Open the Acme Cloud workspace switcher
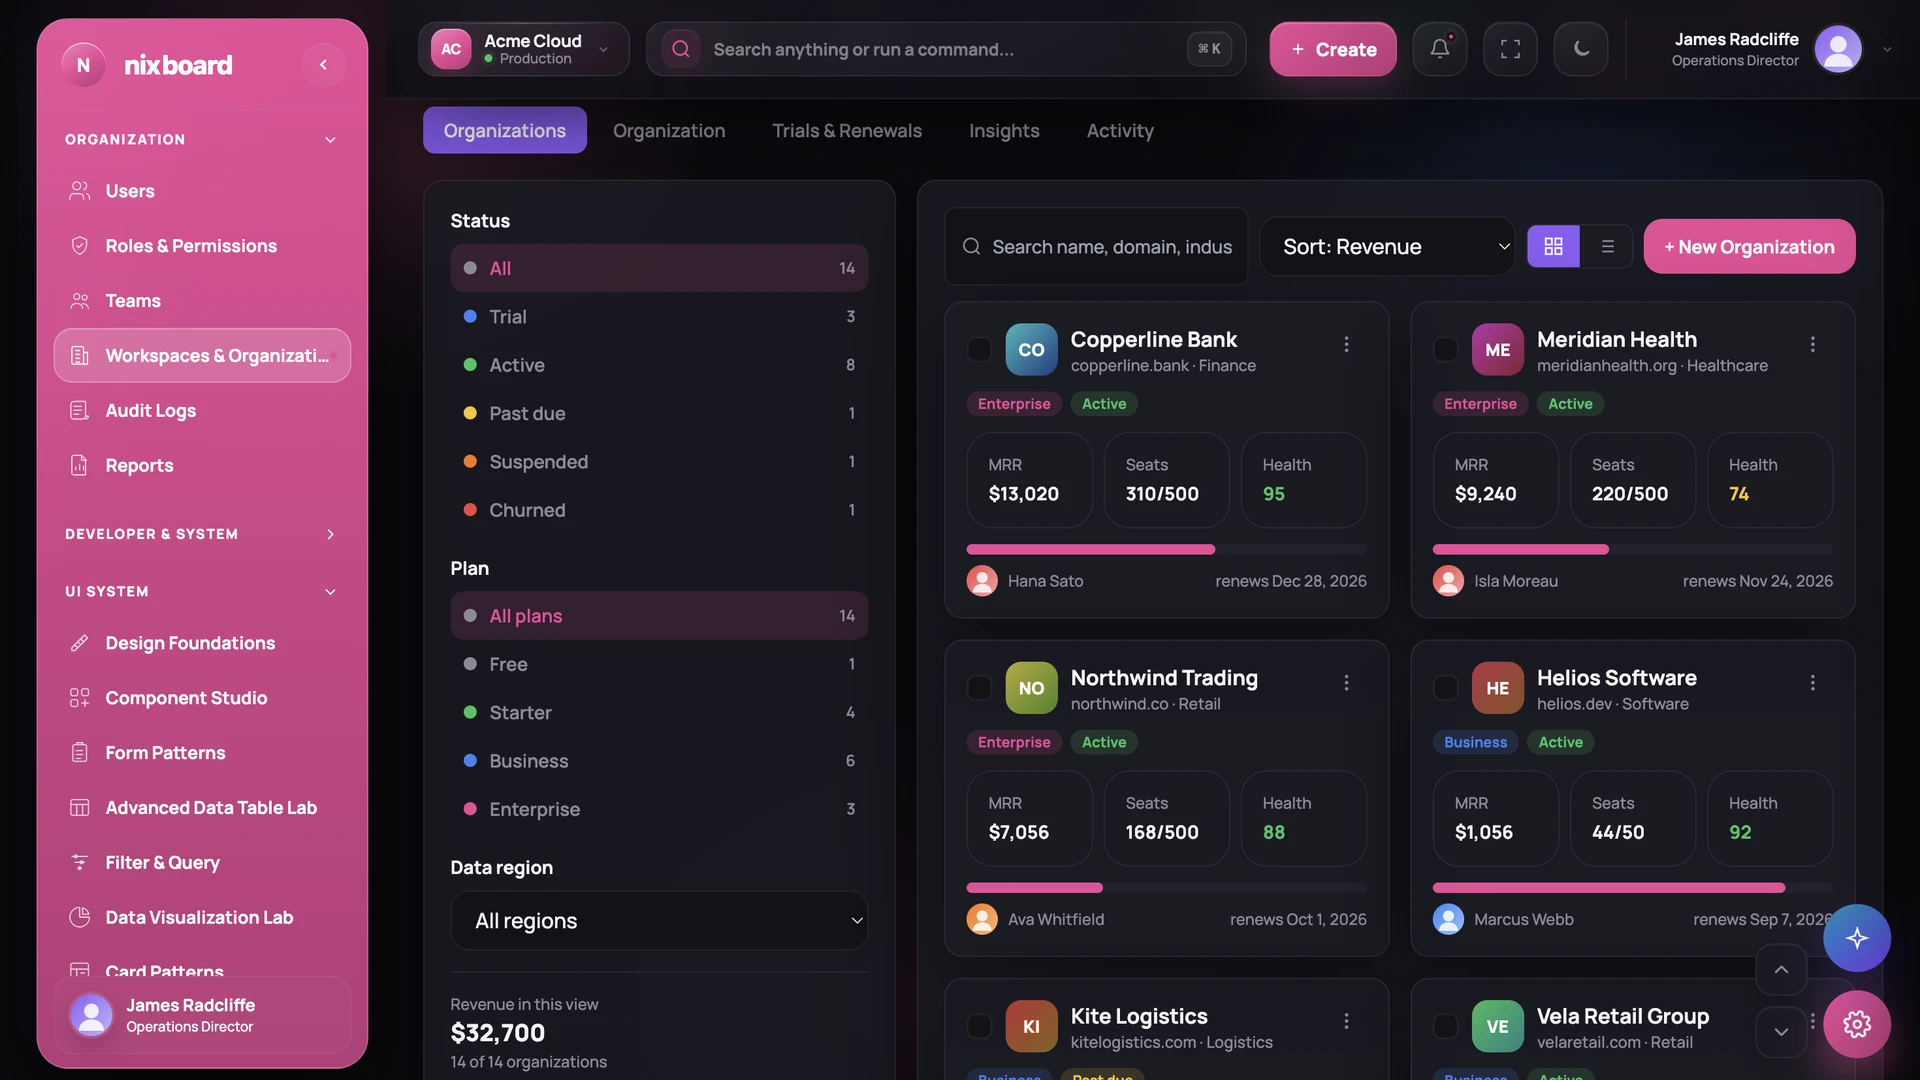This screenshot has height=1080, width=1920. (x=523, y=49)
